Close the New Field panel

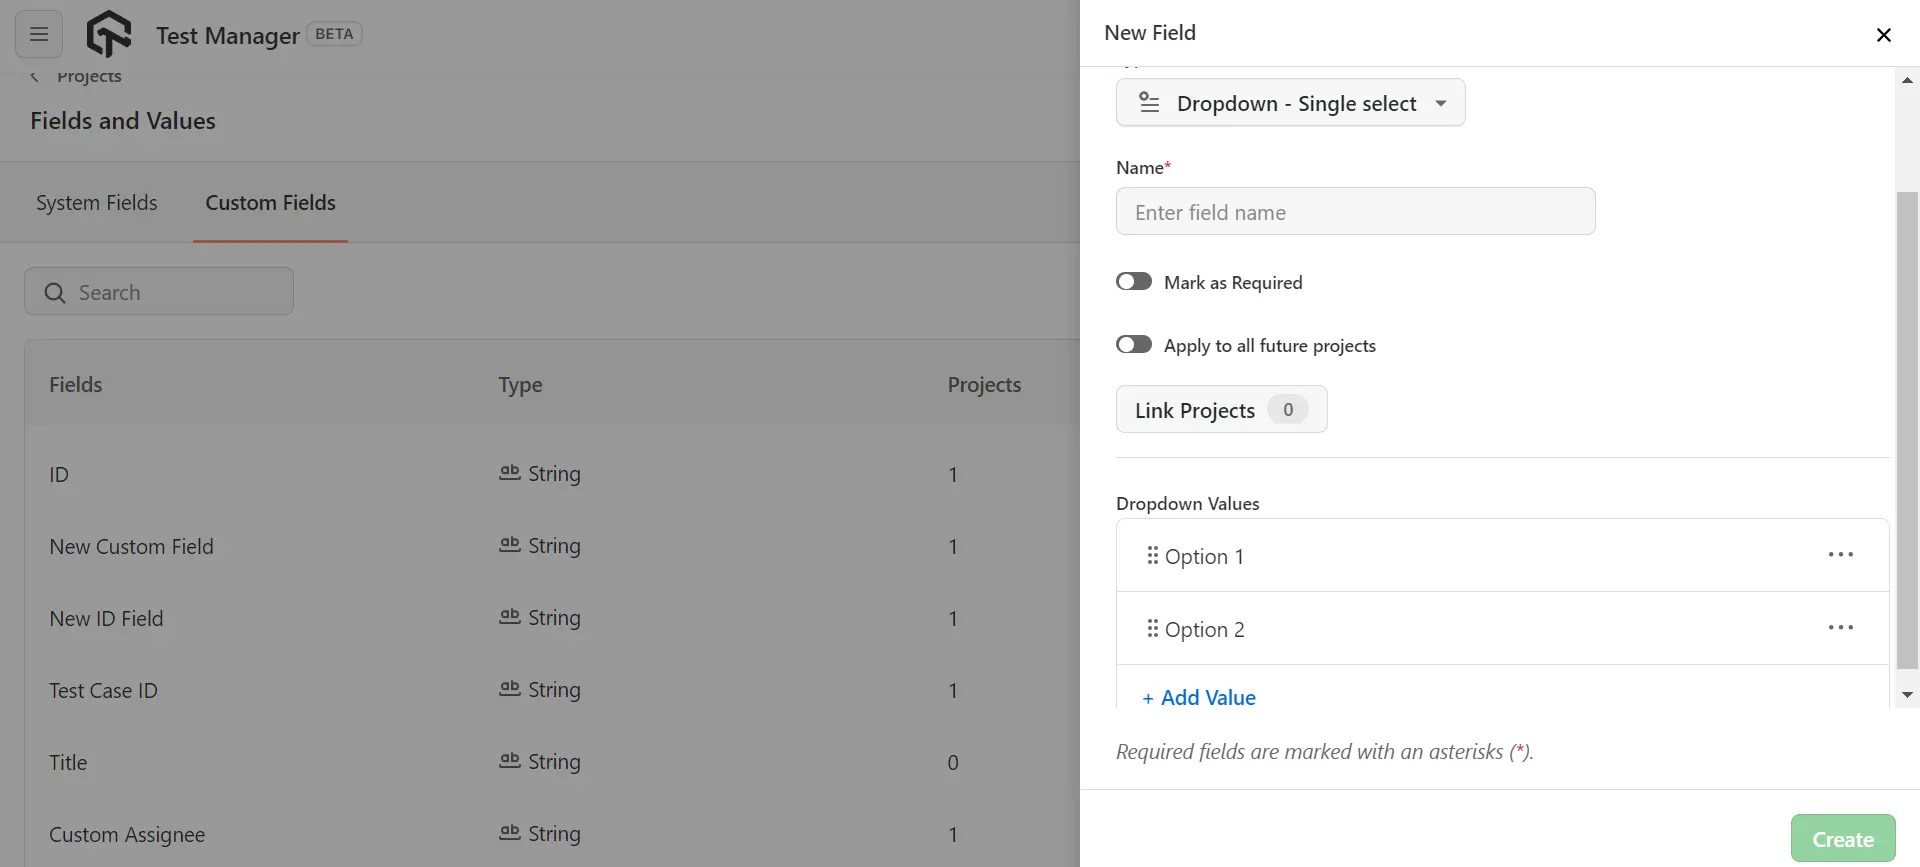coord(1883,35)
